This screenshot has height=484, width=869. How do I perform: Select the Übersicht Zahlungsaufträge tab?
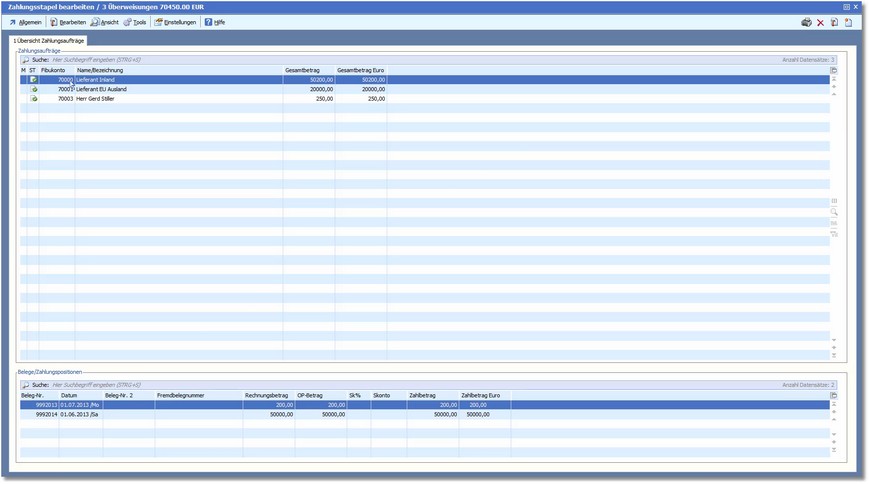(x=49, y=41)
